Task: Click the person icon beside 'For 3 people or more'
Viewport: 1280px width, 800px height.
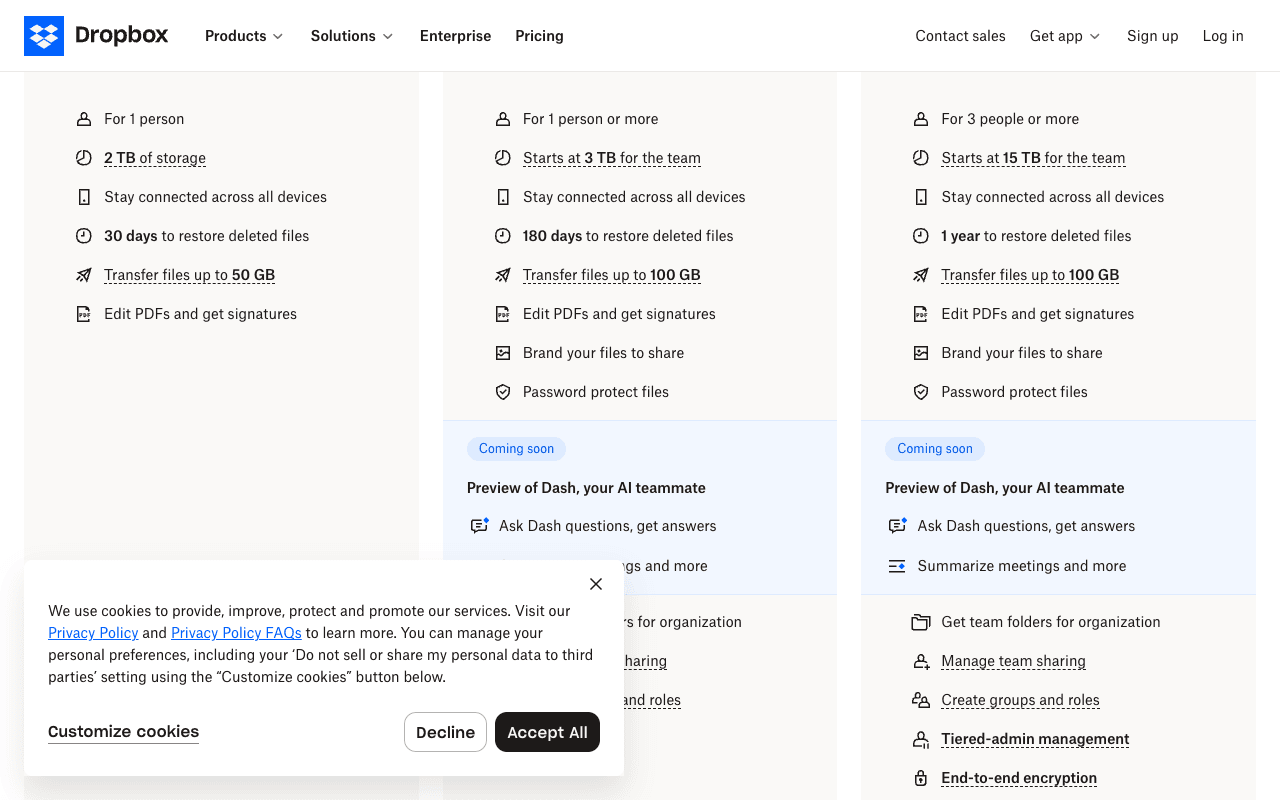Action: tap(921, 119)
